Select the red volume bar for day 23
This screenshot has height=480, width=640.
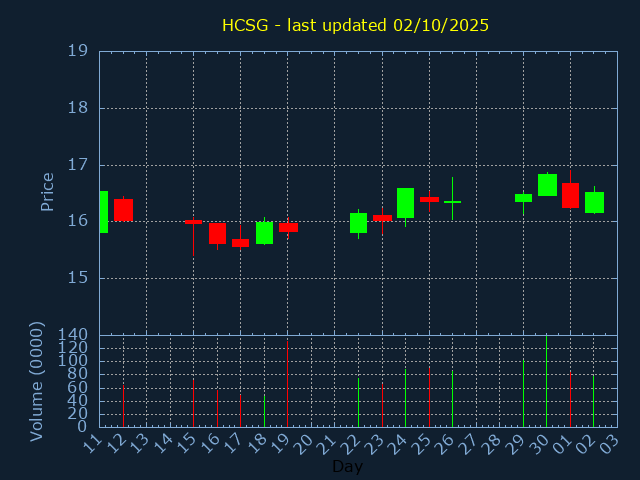point(382,405)
